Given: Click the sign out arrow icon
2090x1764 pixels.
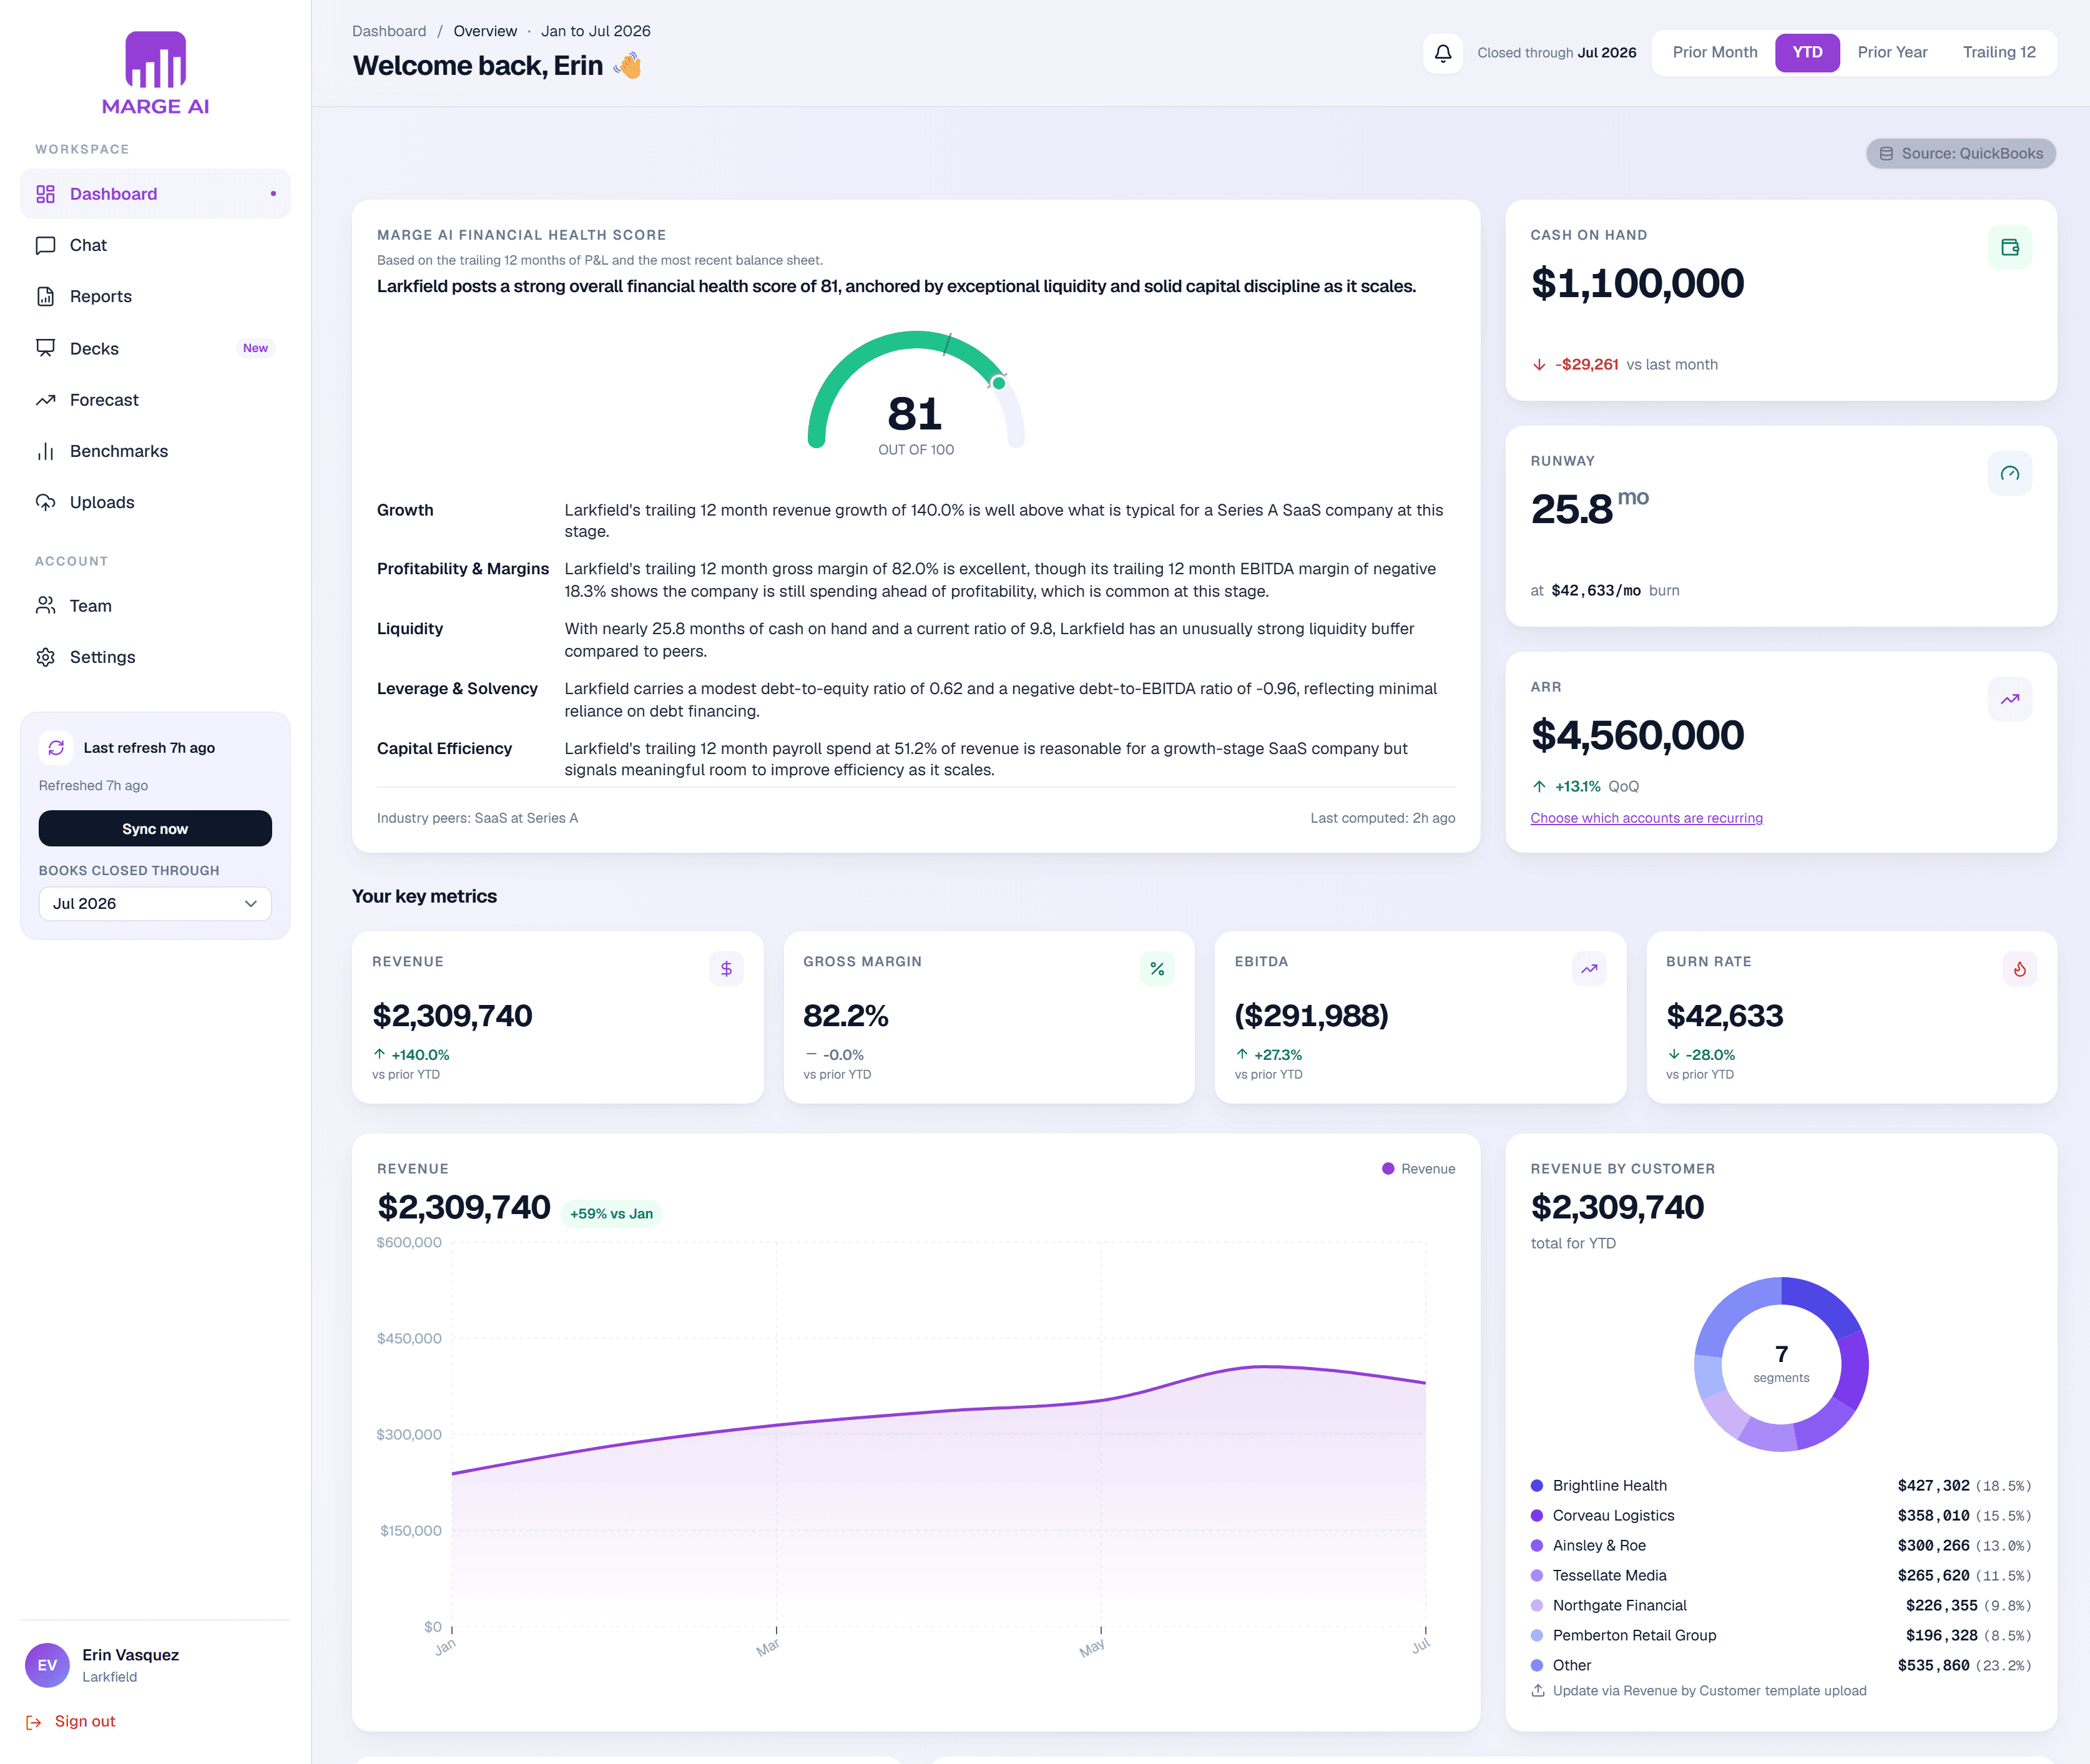Looking at the screenshot, I should (x=34, y=1722).
